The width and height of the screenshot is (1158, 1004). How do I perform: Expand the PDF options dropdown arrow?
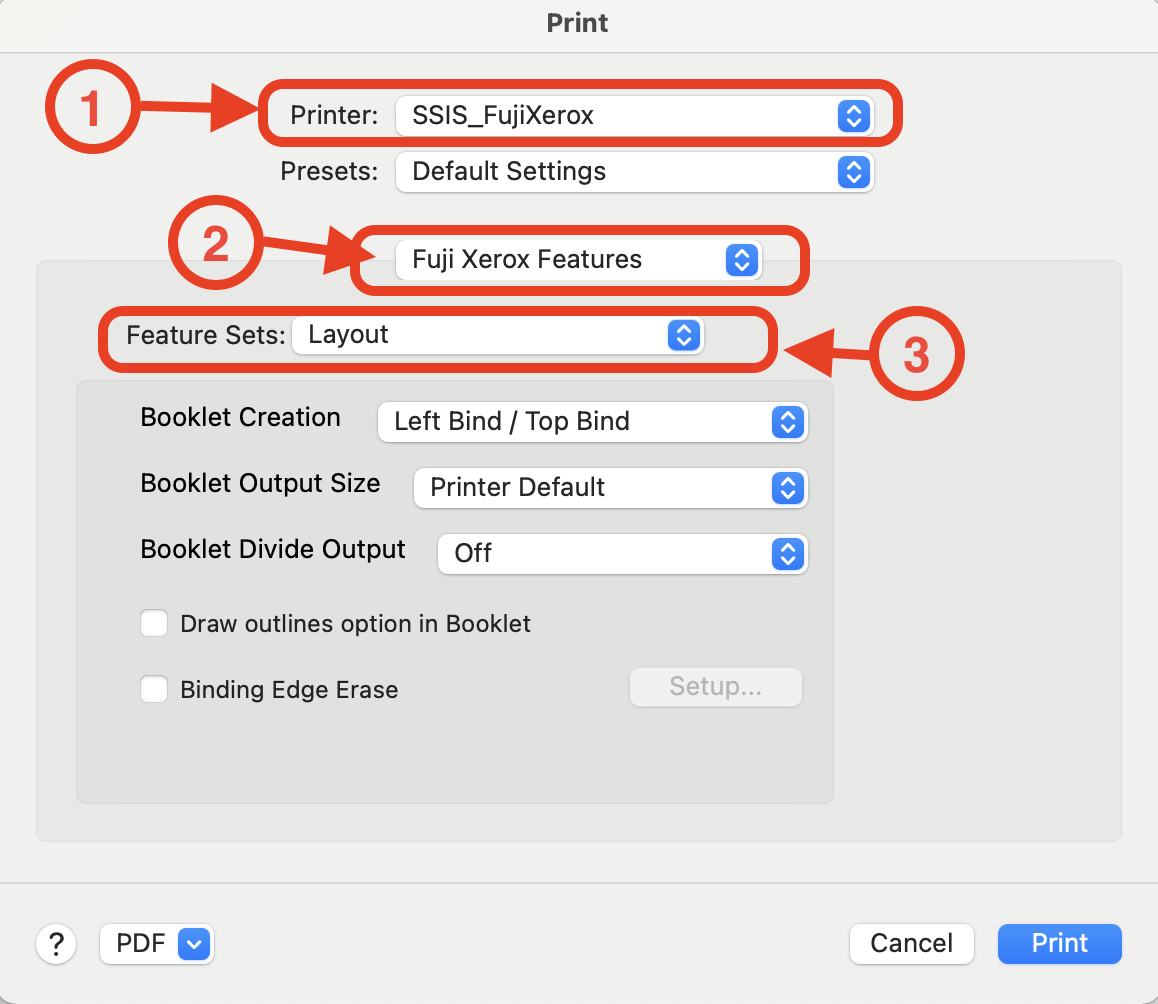pyautogui.click(x=193, y=943)
